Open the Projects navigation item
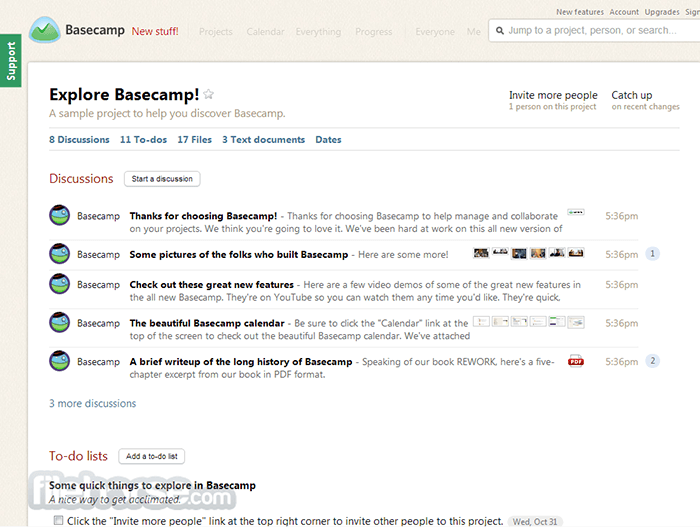The width and height of the screenshot is (700, 527). [x=216, y=32]
